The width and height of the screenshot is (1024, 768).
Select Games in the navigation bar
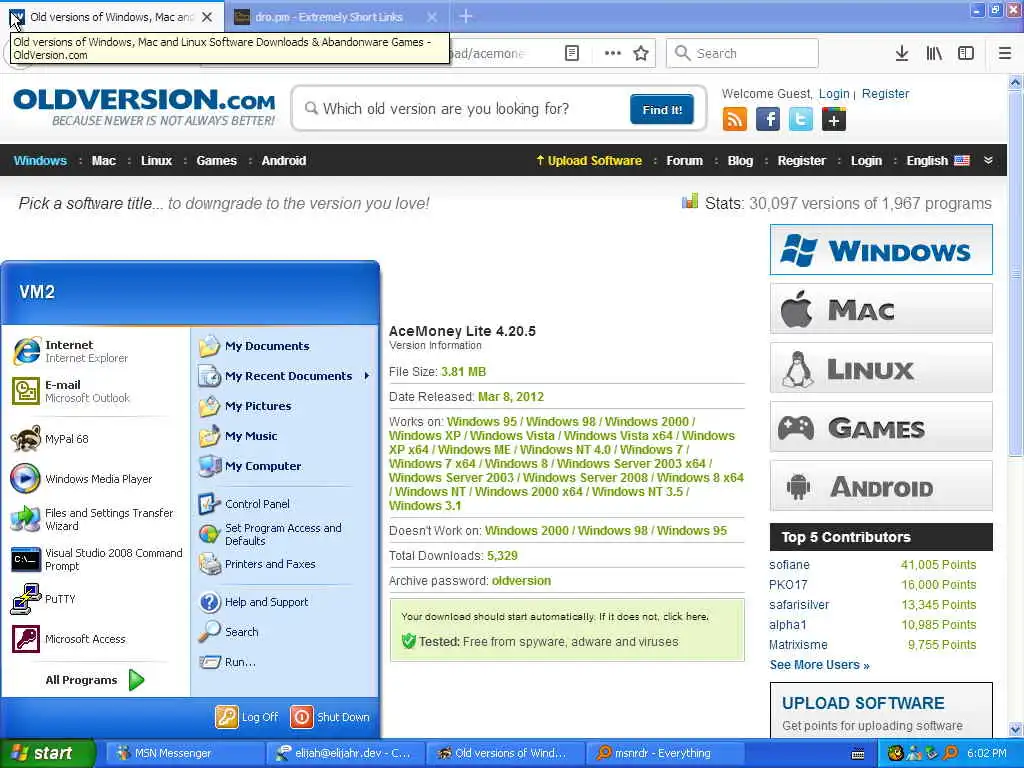tap(217, 161)
